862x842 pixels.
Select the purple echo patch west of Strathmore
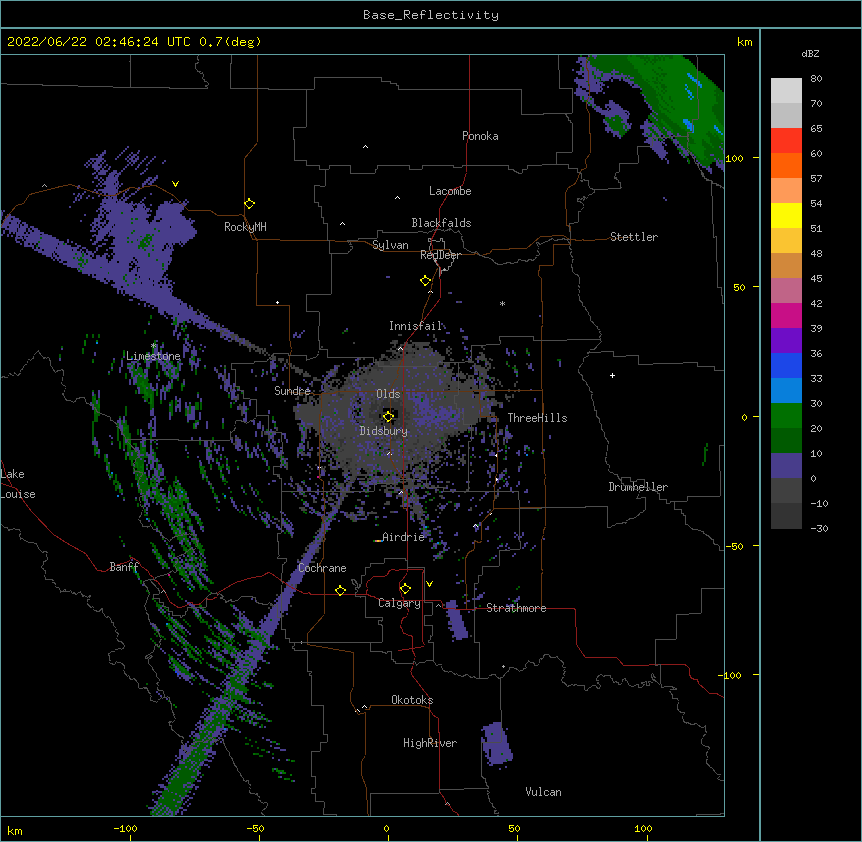456,620
